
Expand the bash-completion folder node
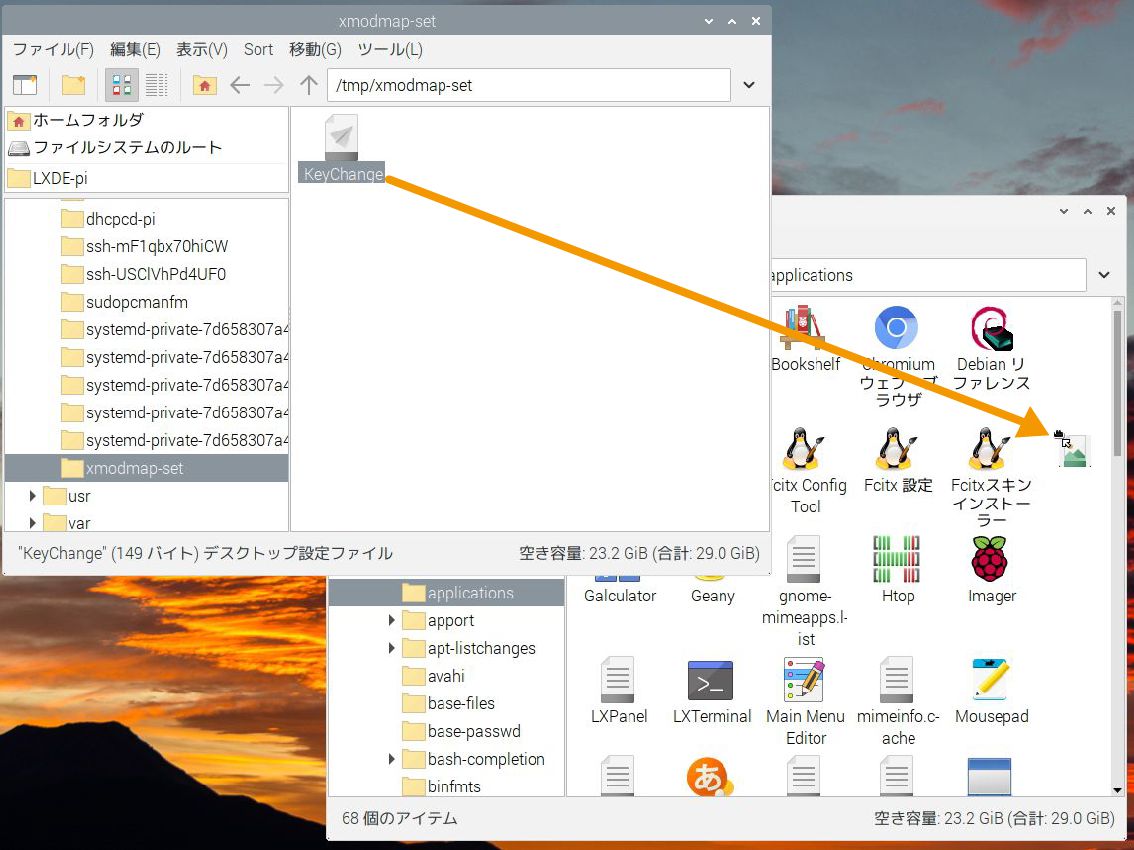coord(392,759)
